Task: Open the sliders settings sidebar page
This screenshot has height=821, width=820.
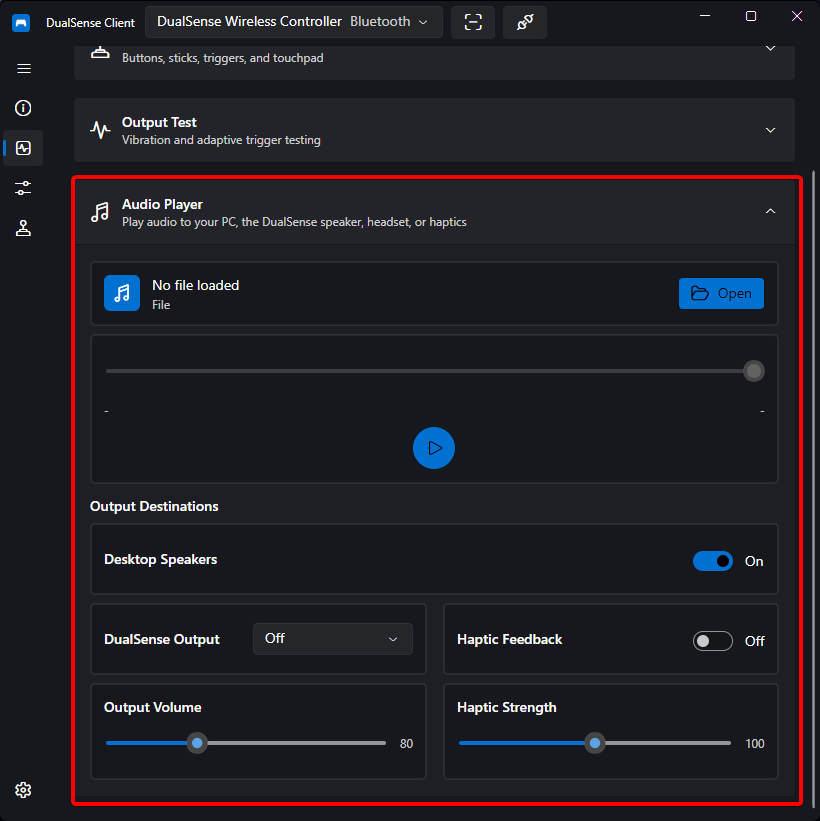Action: tap(23, 188)
